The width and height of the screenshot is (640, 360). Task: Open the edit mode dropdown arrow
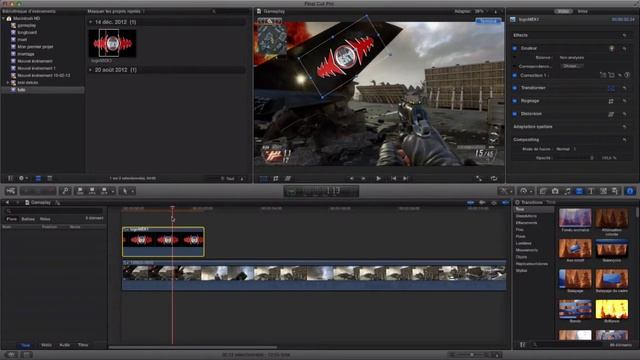tap(113, 191)
